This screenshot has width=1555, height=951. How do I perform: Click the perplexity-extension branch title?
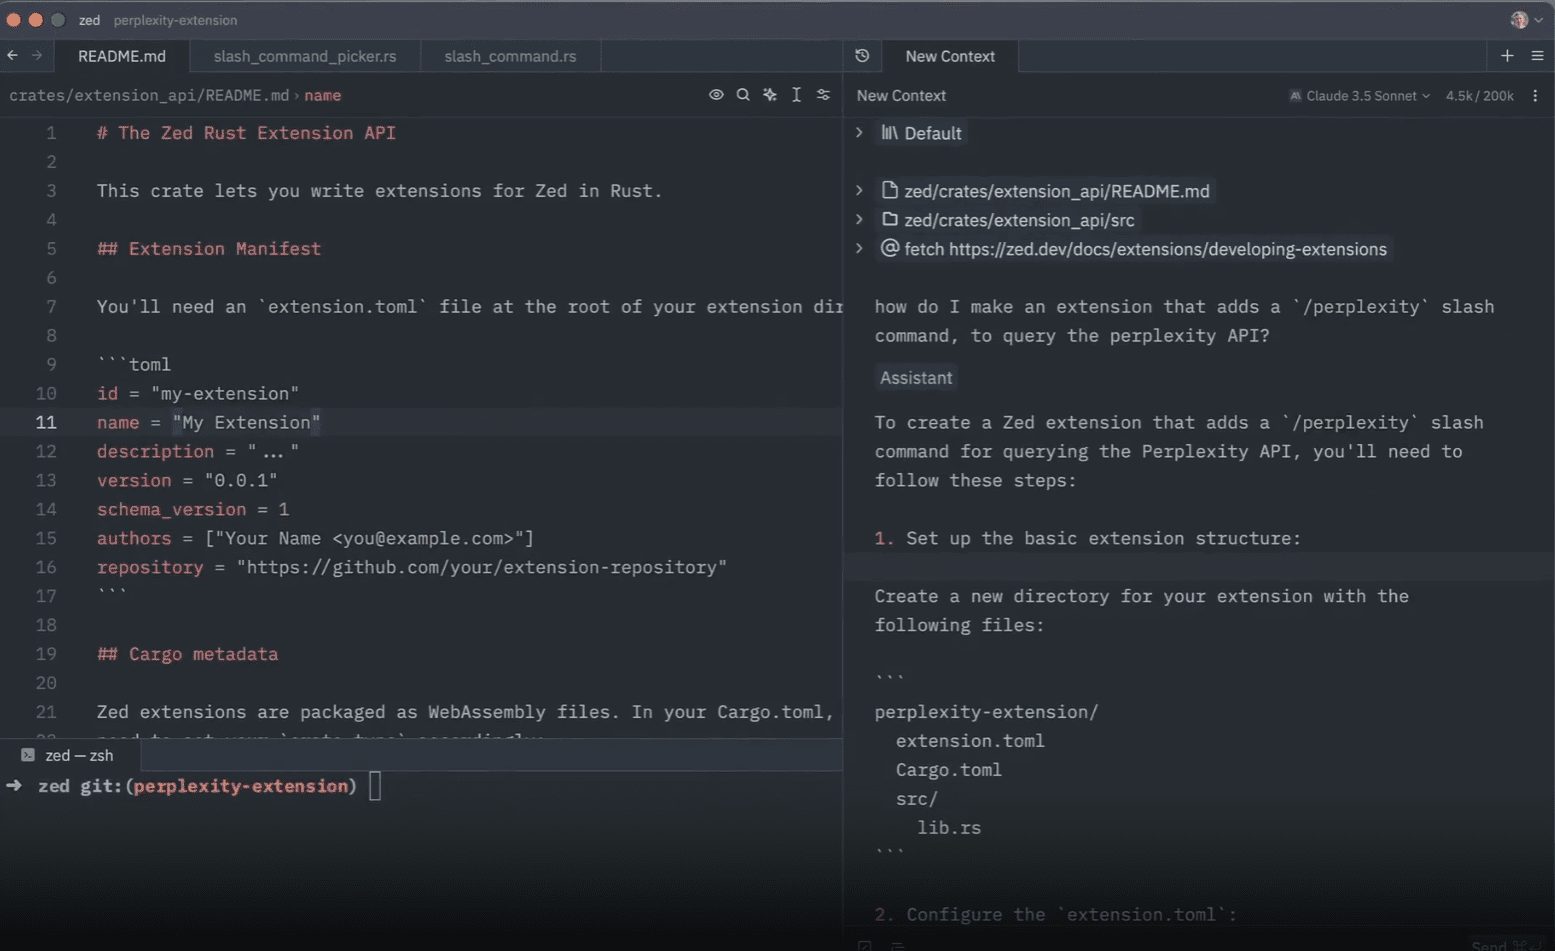click(175, 20)
